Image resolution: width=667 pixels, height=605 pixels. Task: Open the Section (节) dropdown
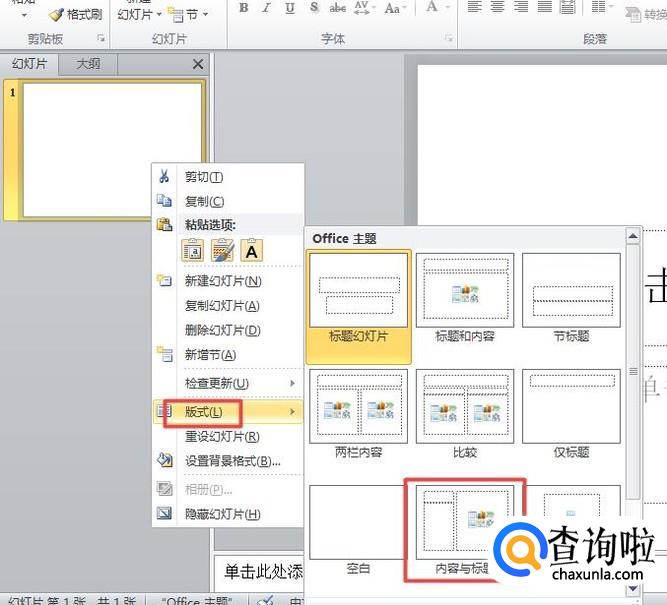188,14
